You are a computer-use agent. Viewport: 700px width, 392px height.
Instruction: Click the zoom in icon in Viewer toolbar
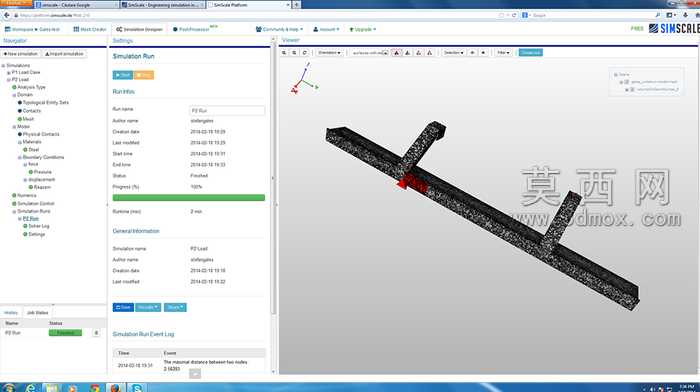[x=284, y=53]
